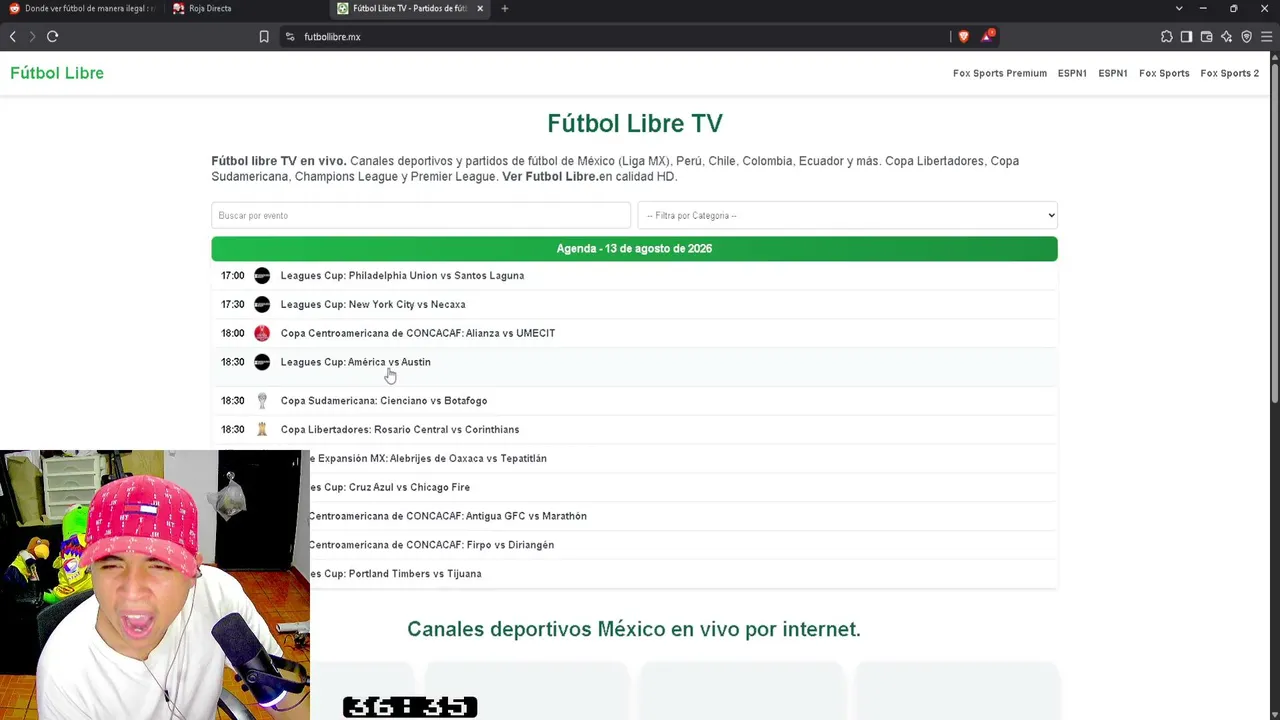Go back using the browser back arrow
Viewport: 1280px width, 720px height.
coord(13,37)
